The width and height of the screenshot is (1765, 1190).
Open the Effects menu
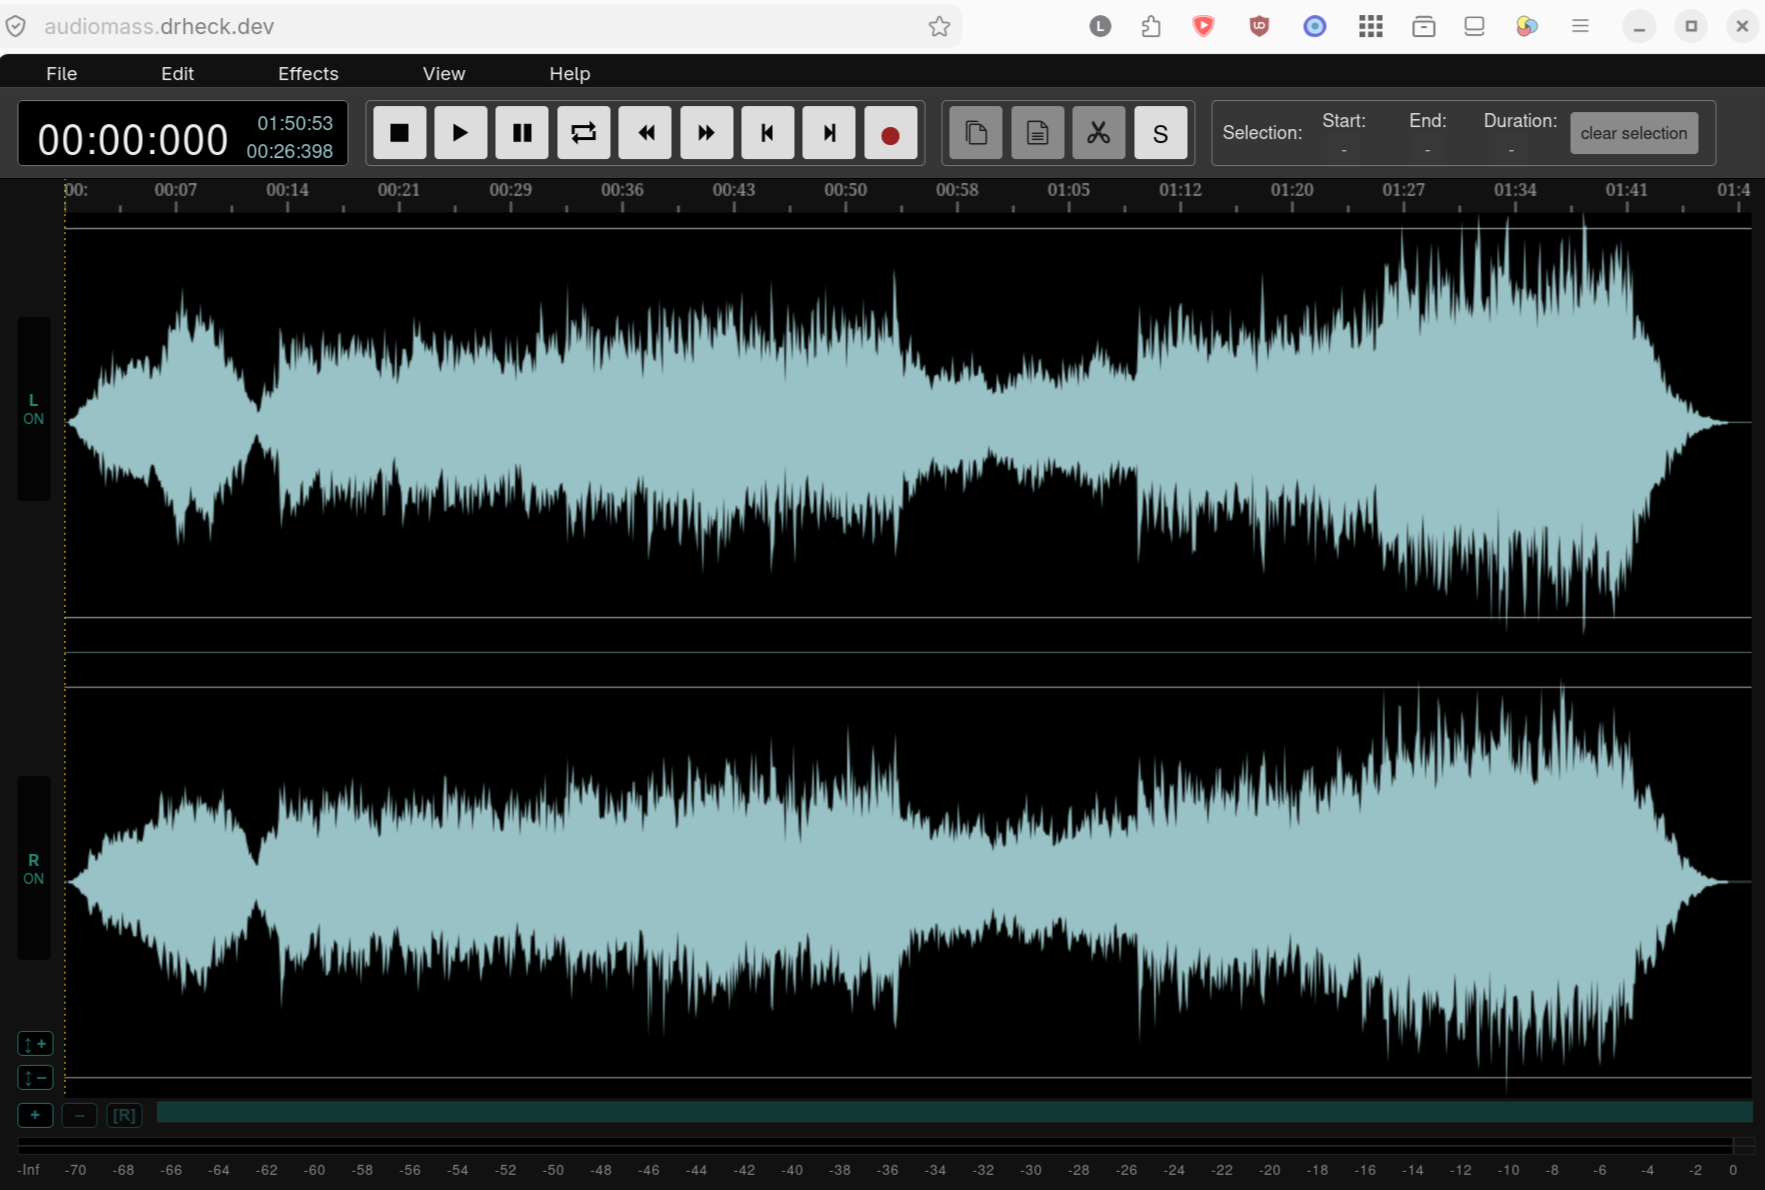click(x=308, y=73)
